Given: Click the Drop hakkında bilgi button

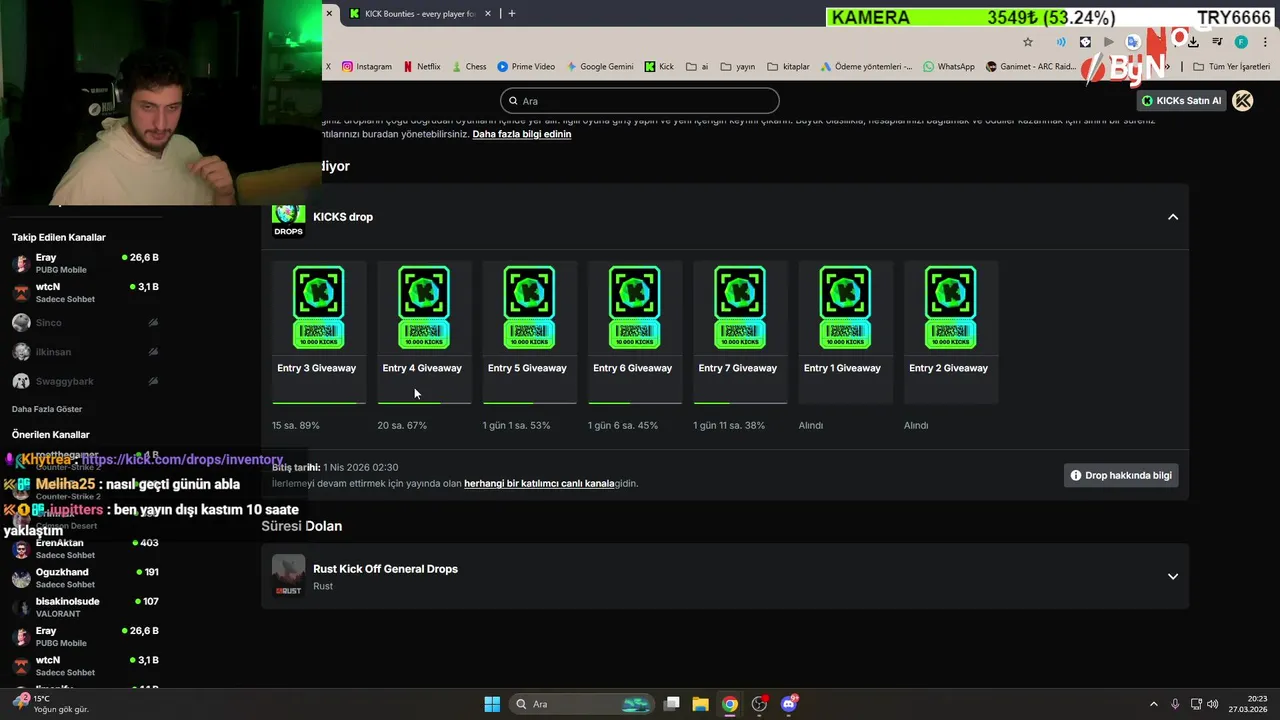Looking at the screenshot, I should click(1121, 475).
